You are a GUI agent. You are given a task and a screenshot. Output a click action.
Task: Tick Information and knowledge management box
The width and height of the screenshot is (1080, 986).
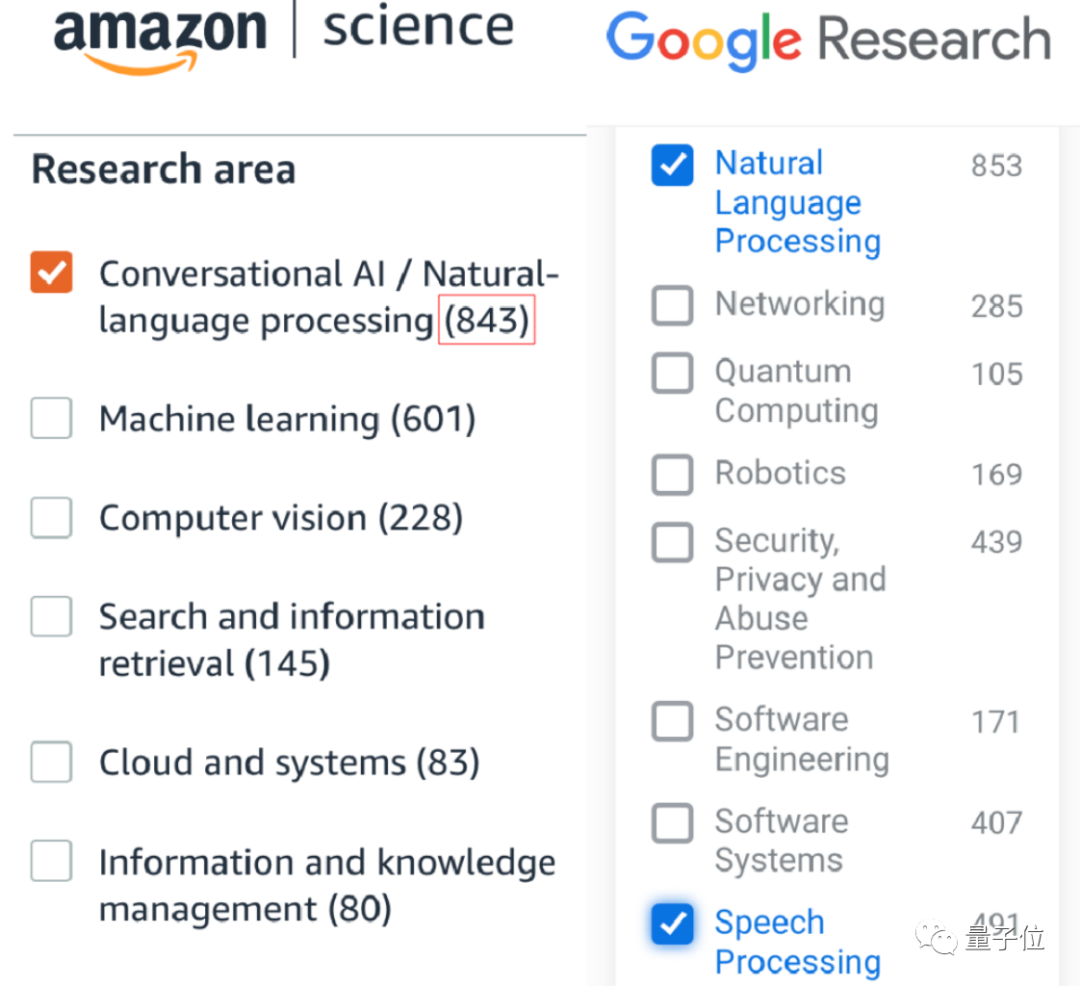52,861
